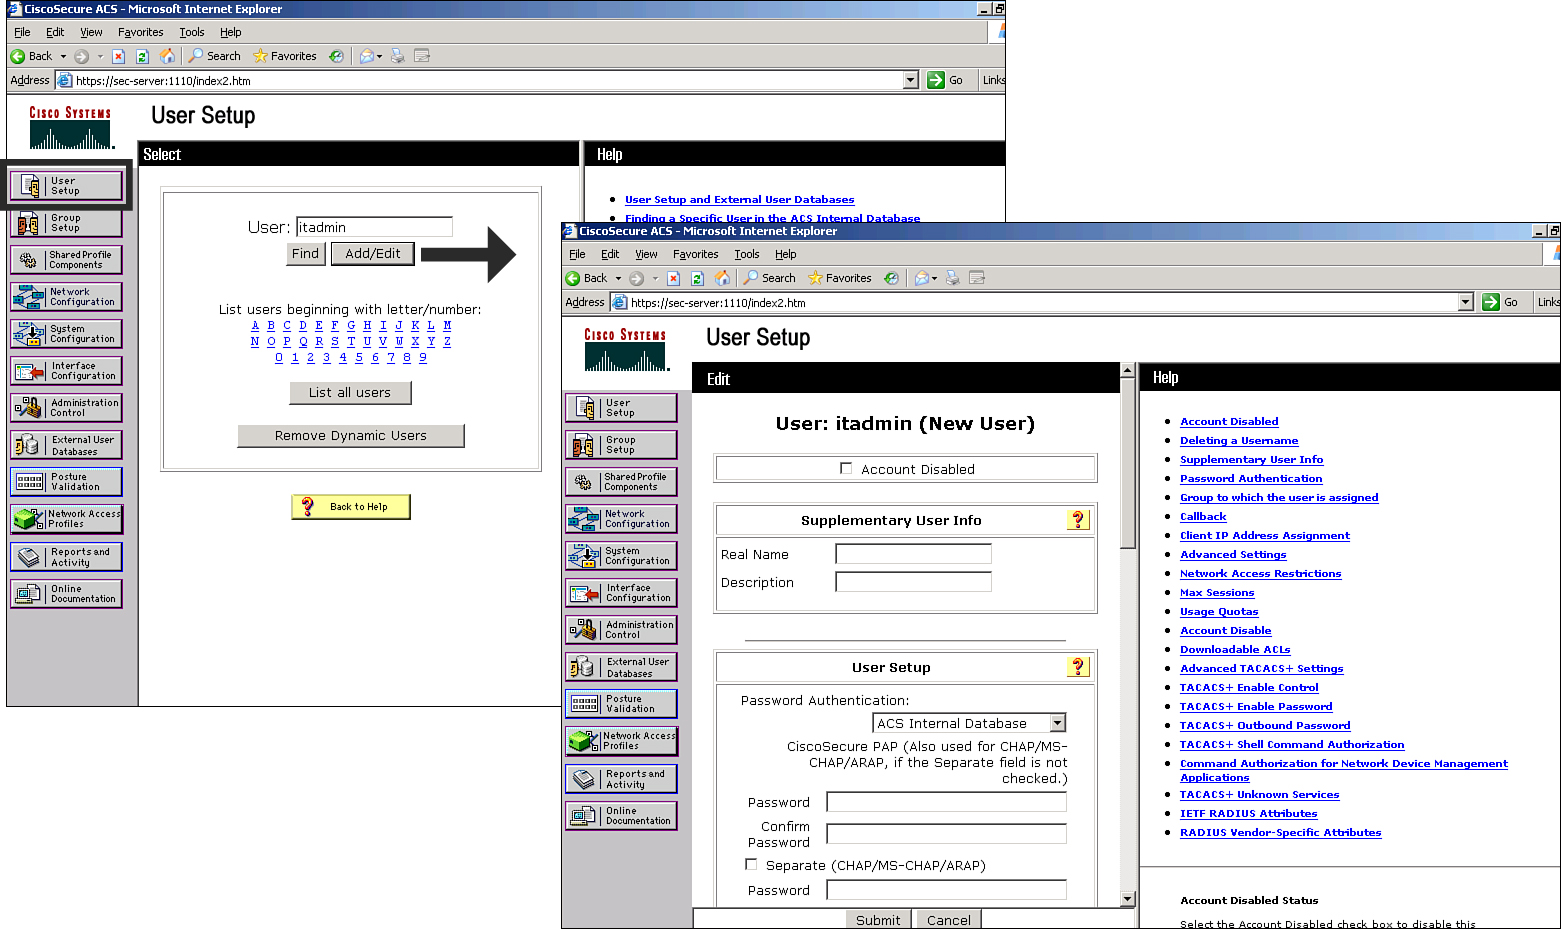Click List all users button
Viewport: 1561px width, 929px height.
[x=350, y=392]
